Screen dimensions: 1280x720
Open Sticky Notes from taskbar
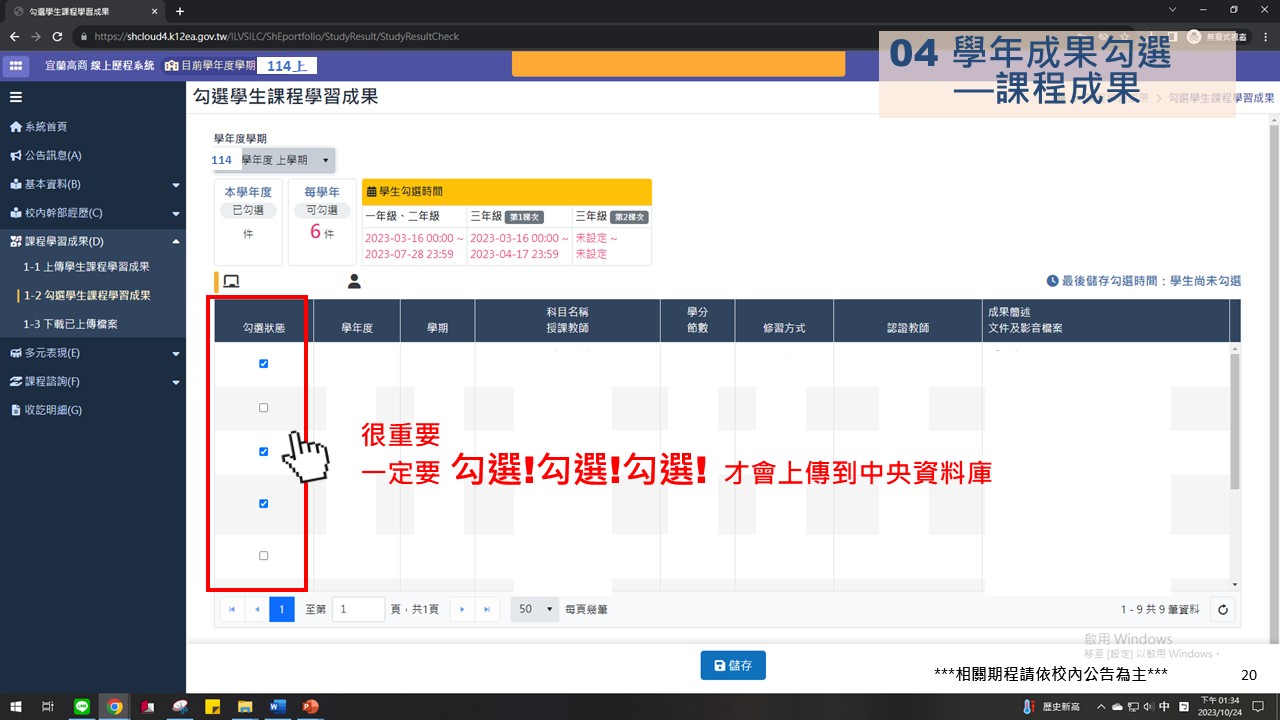212,706
